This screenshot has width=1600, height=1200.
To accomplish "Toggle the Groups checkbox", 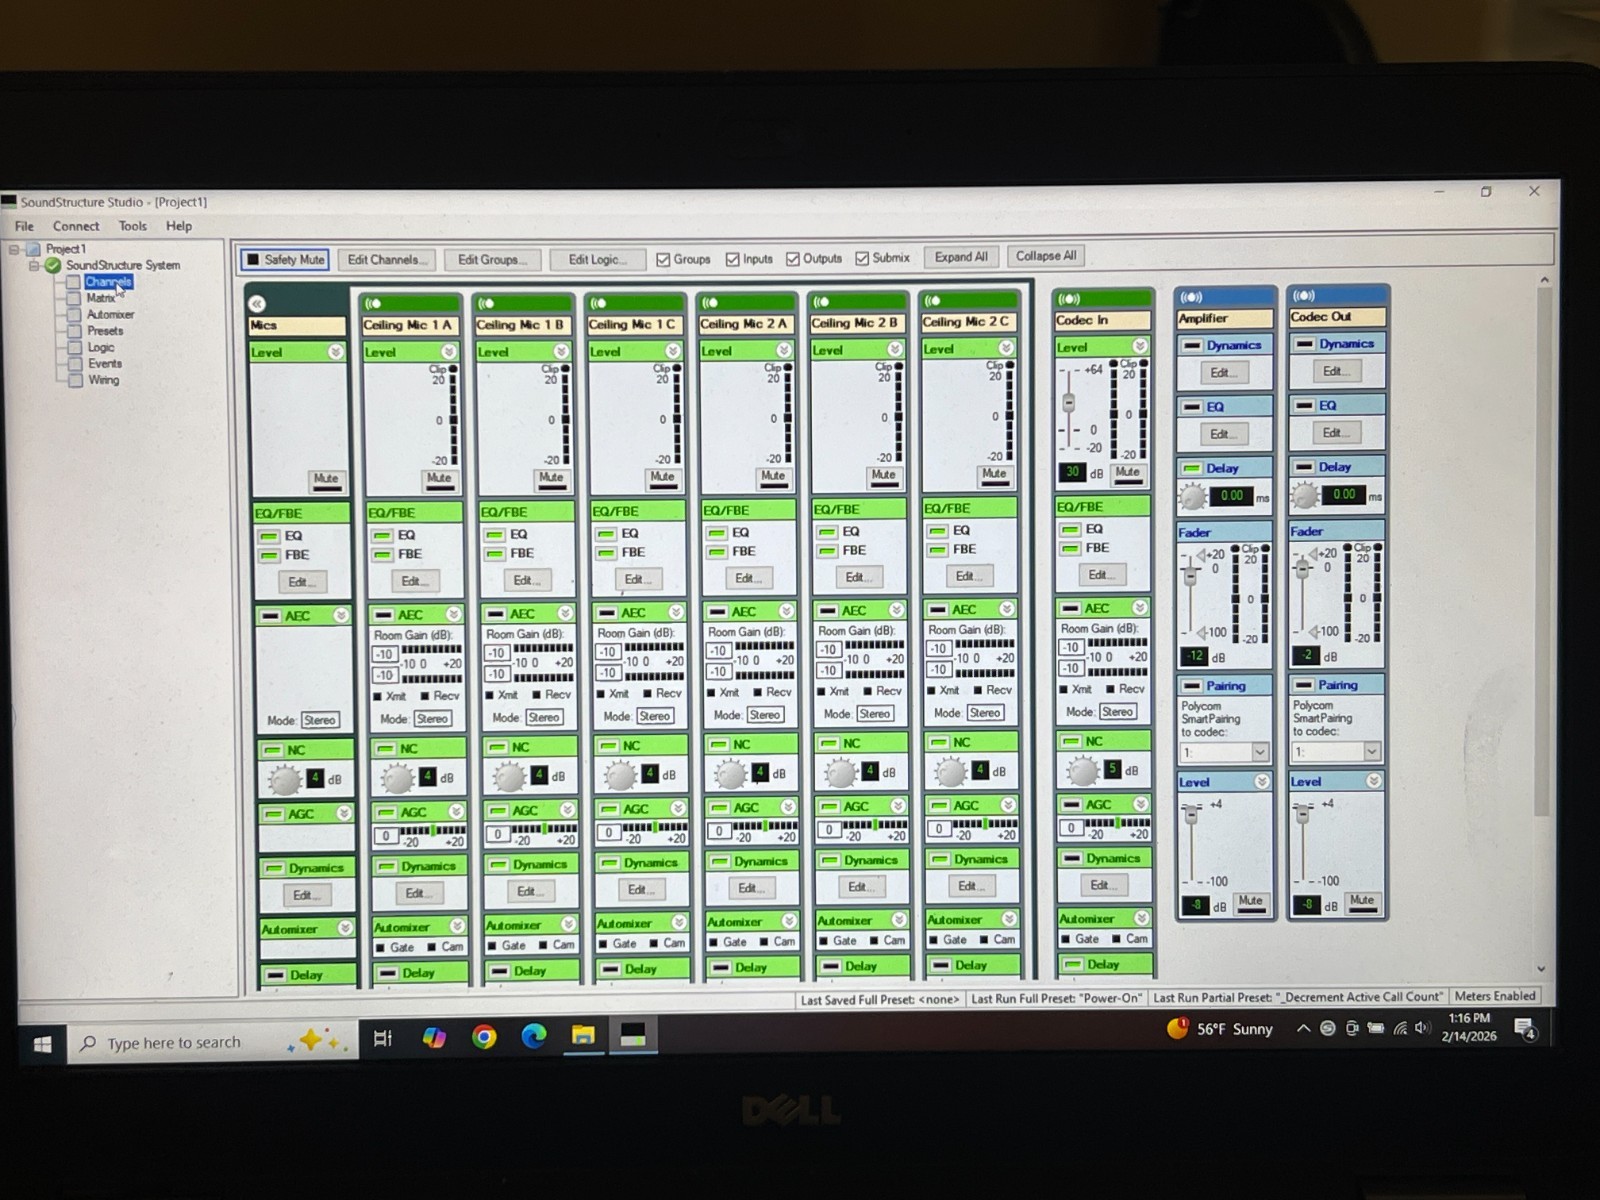I will pyautogui.click(x=663, y=259).
